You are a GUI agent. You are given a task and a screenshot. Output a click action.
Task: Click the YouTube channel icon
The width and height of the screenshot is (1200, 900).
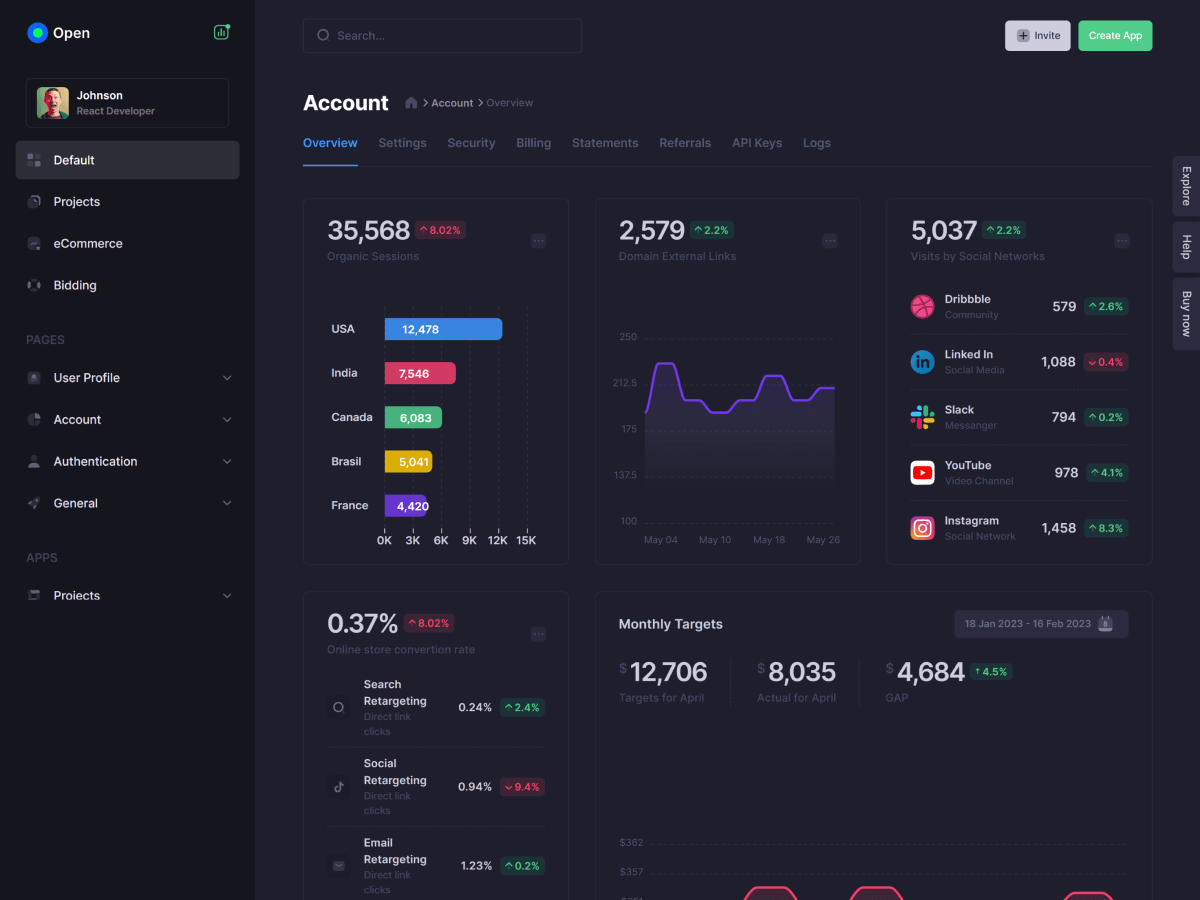tap(922, 472)
